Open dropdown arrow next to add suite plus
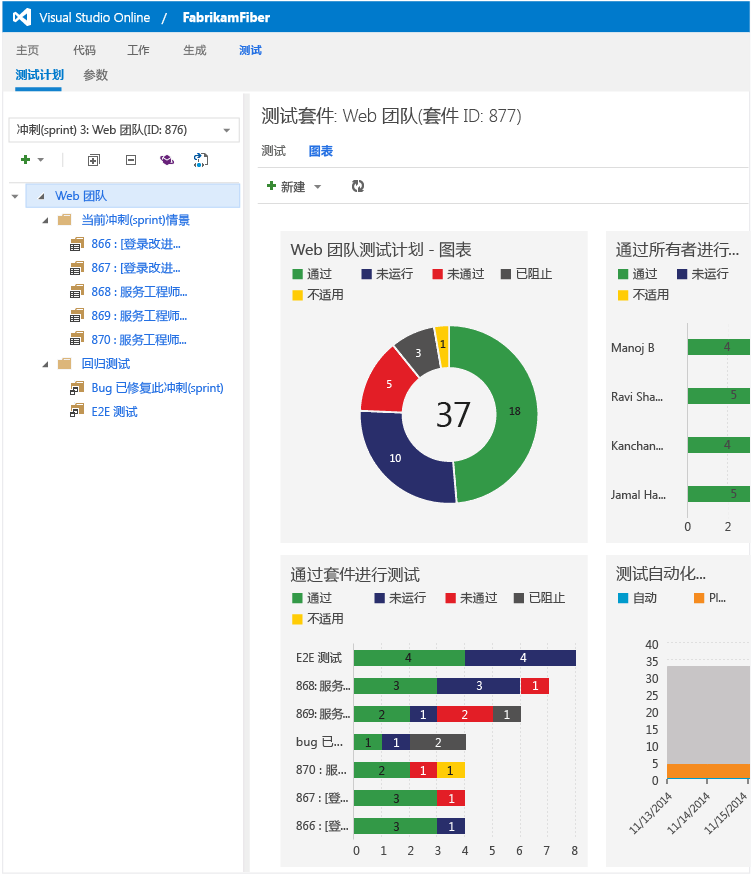The height and width of the screenshot is (875, 752). [41, 160]
